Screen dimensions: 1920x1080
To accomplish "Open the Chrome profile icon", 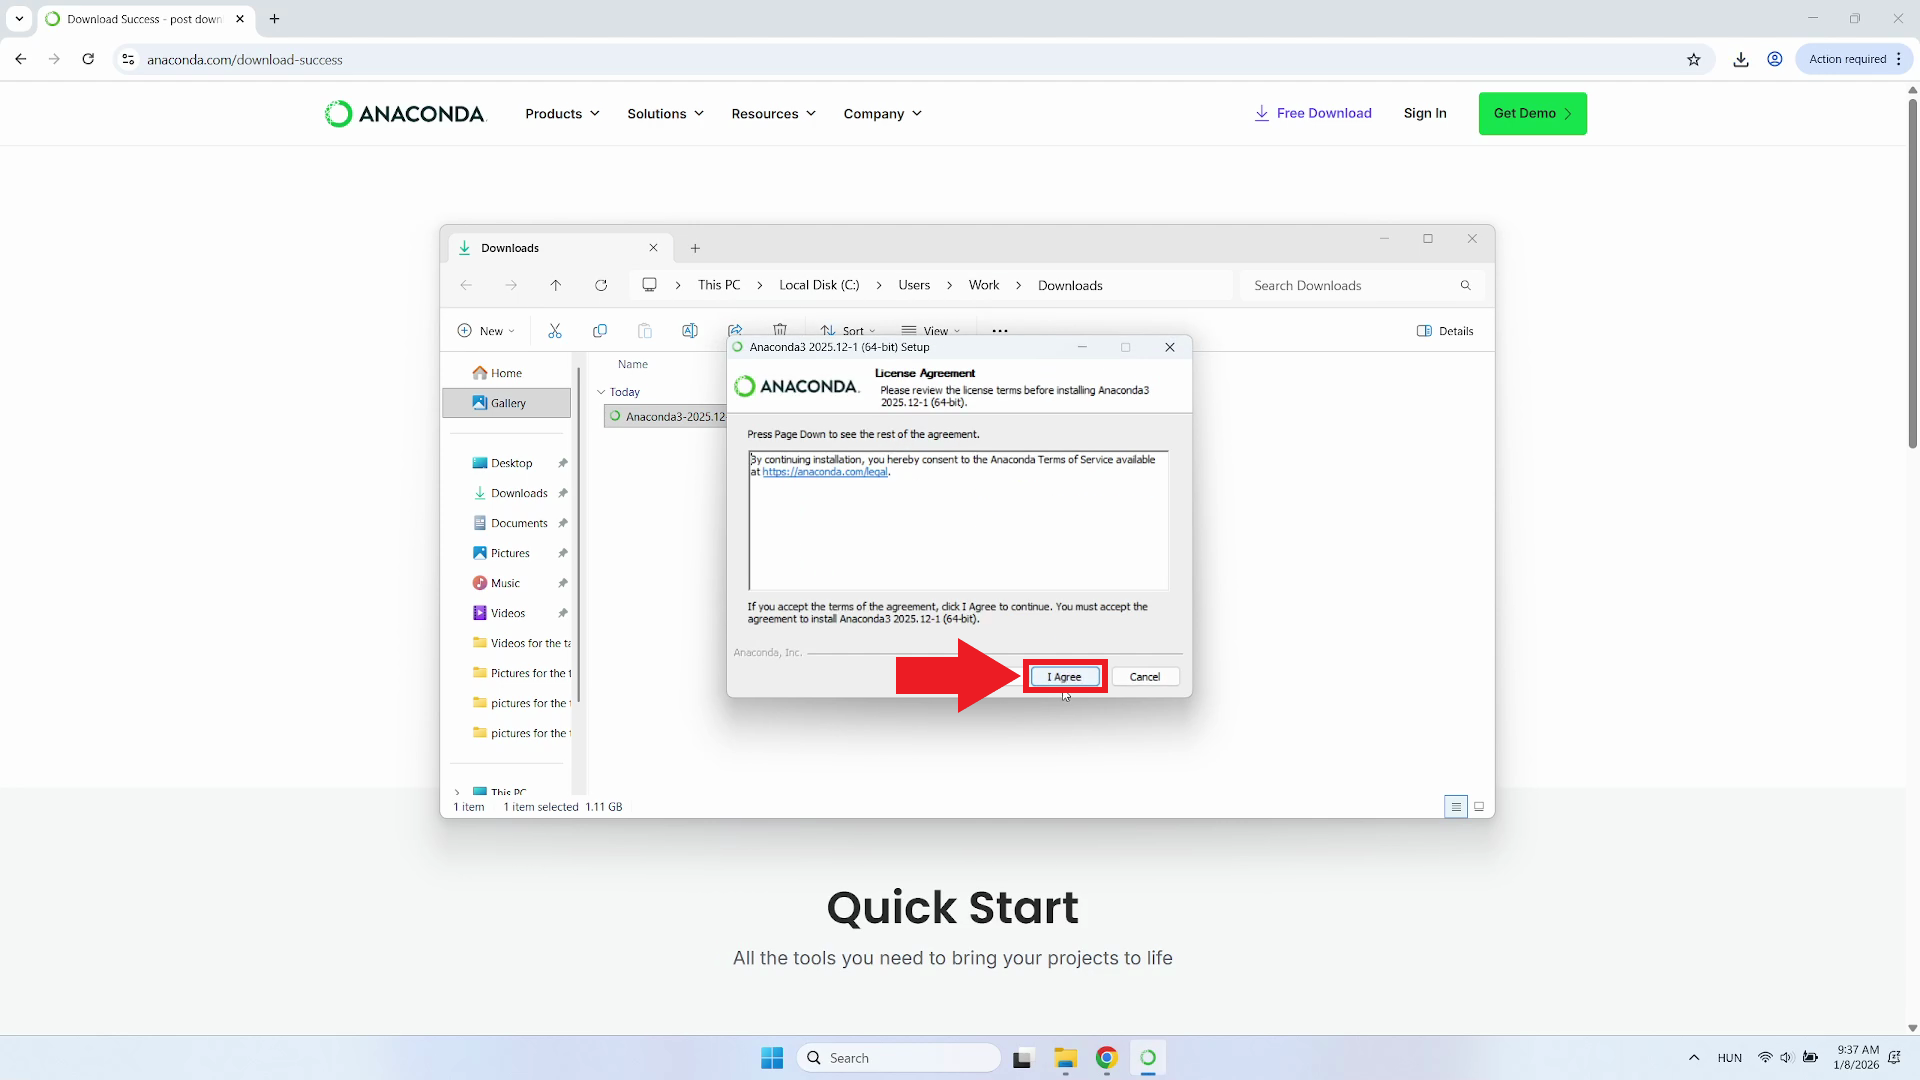I will click(x=1775, y=59).
